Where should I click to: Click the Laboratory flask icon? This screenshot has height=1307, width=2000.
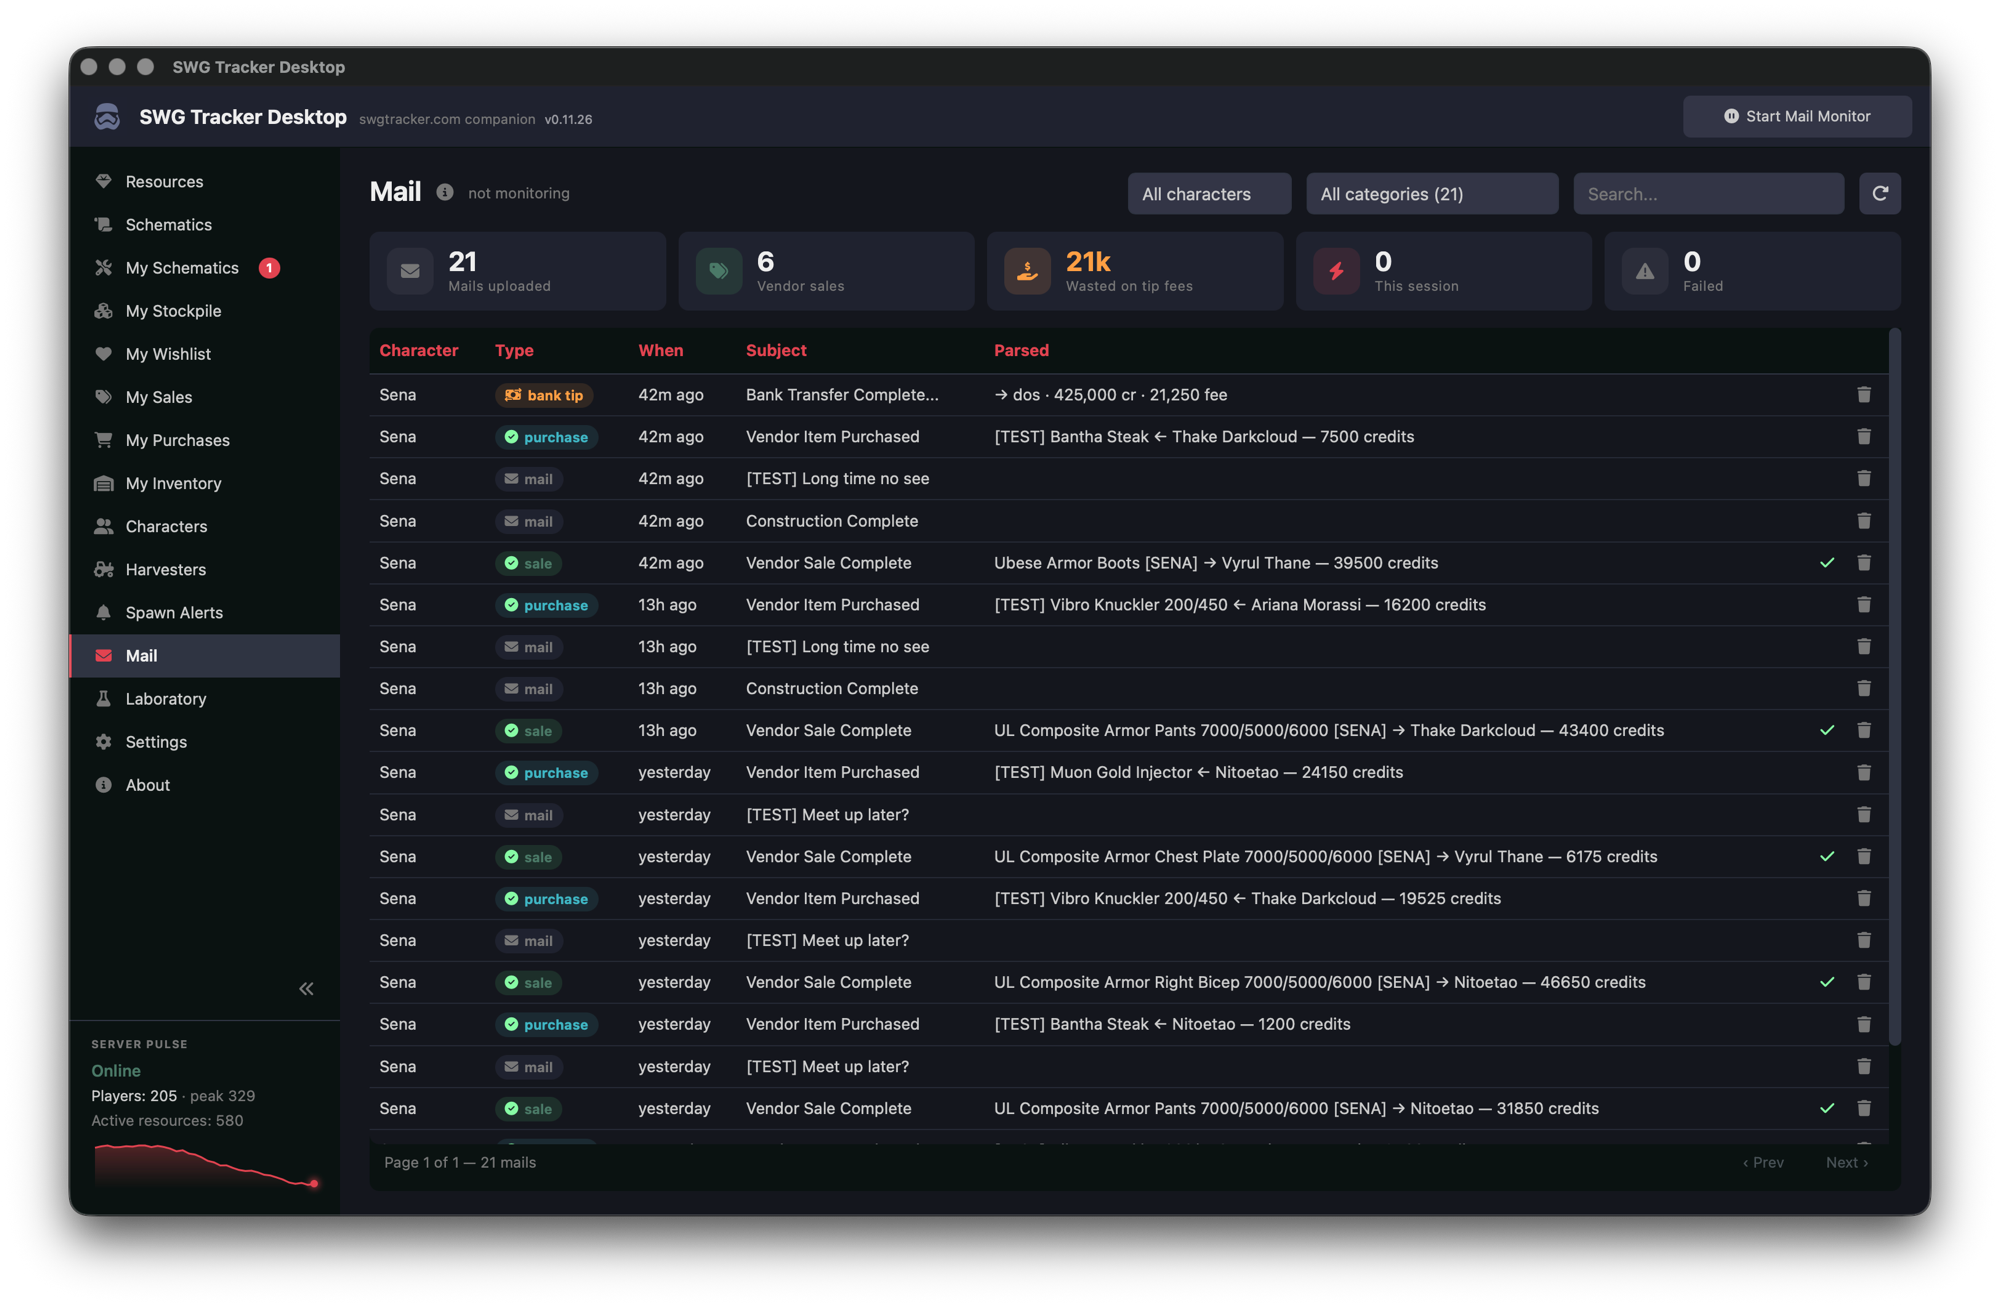[x=103, y=698]
